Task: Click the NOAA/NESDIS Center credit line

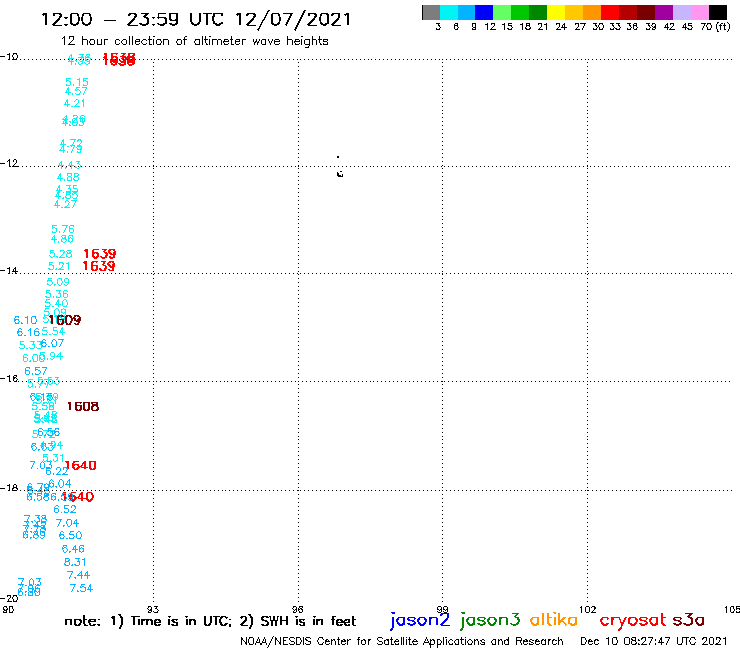Action: click(x=402, y=641)
